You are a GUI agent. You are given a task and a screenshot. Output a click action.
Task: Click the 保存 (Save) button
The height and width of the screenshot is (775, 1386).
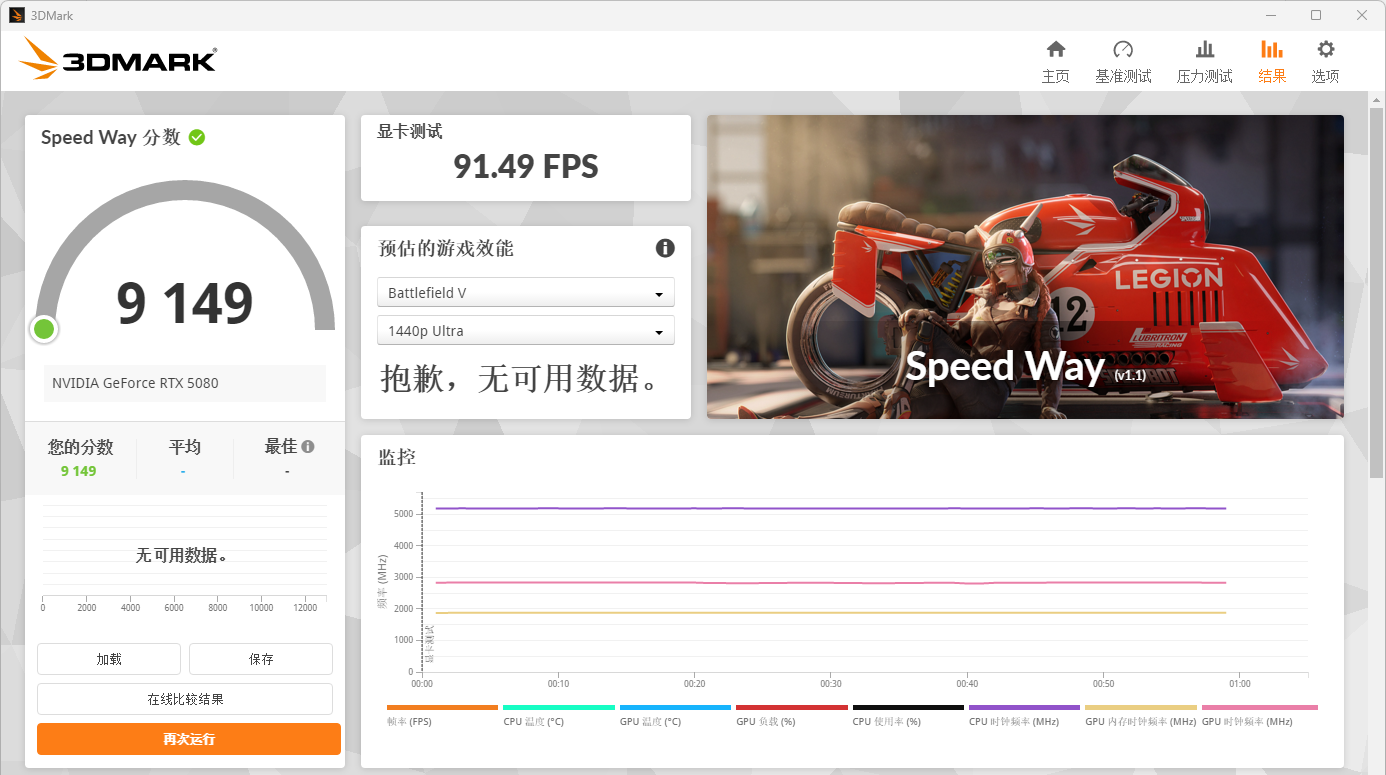click(x=261, y=659)
